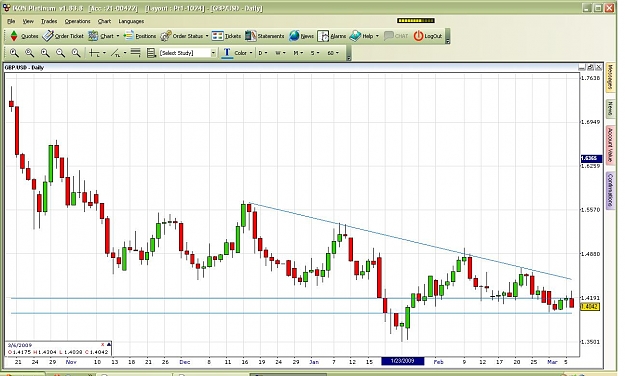The width and height of the screenshot is (625, 376).
Task: Open the Tickets window
Action: coord(226,36)
